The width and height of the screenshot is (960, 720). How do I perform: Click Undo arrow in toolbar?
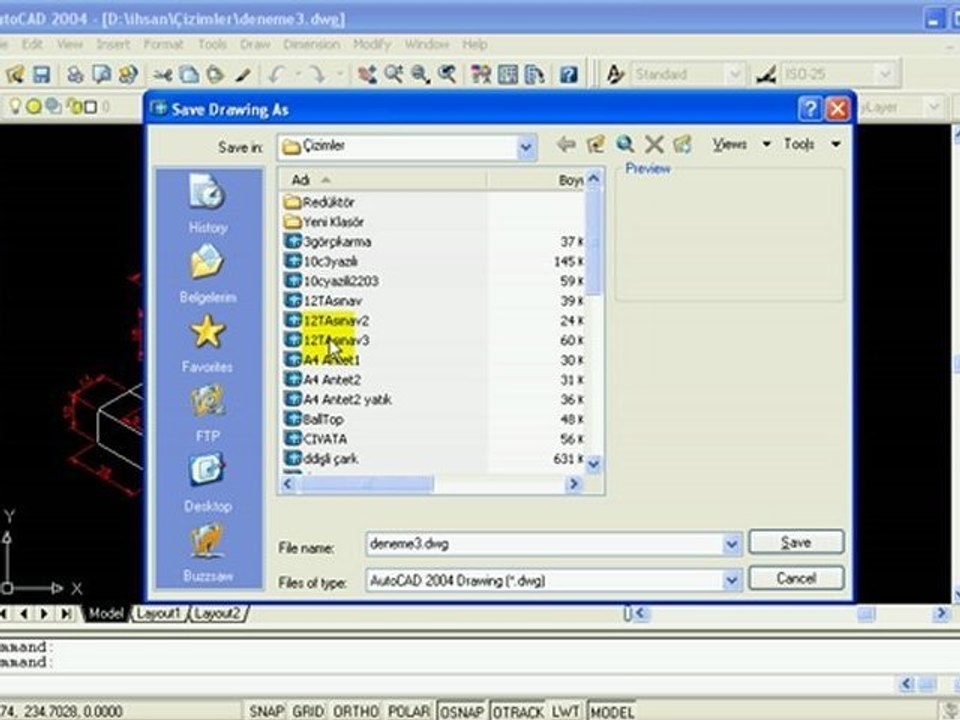(276, 75)
